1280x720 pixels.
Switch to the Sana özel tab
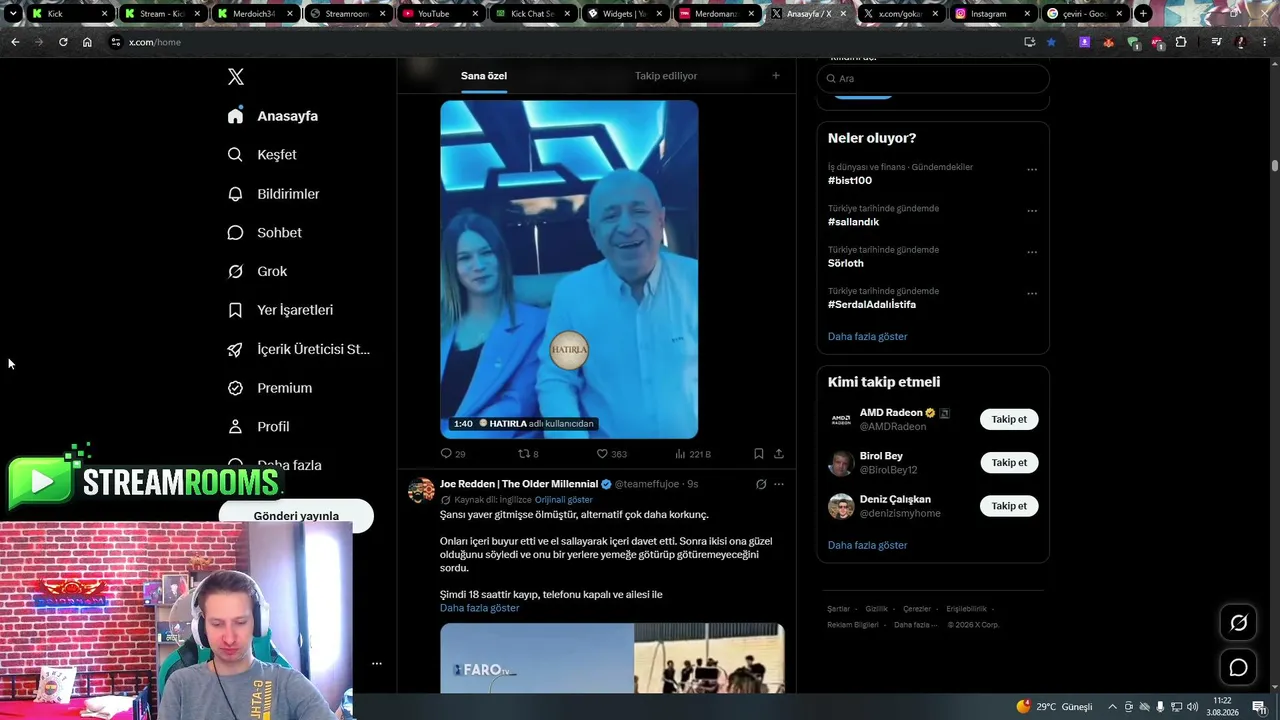click(484, 76)
